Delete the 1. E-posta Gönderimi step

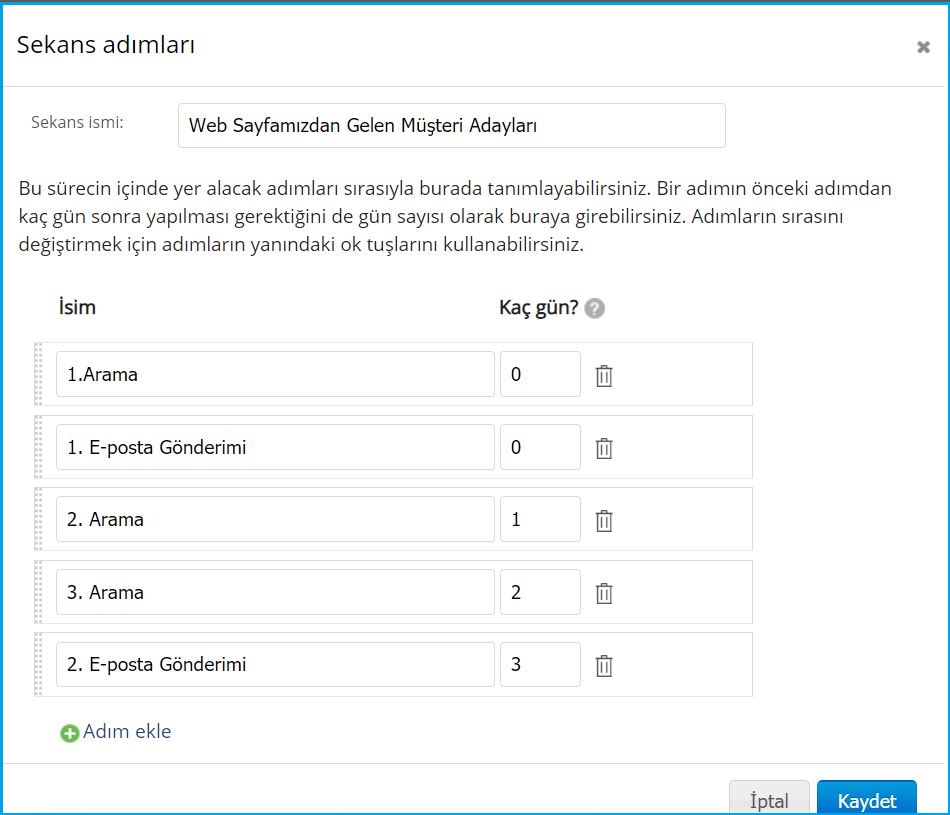coord(604,448)
